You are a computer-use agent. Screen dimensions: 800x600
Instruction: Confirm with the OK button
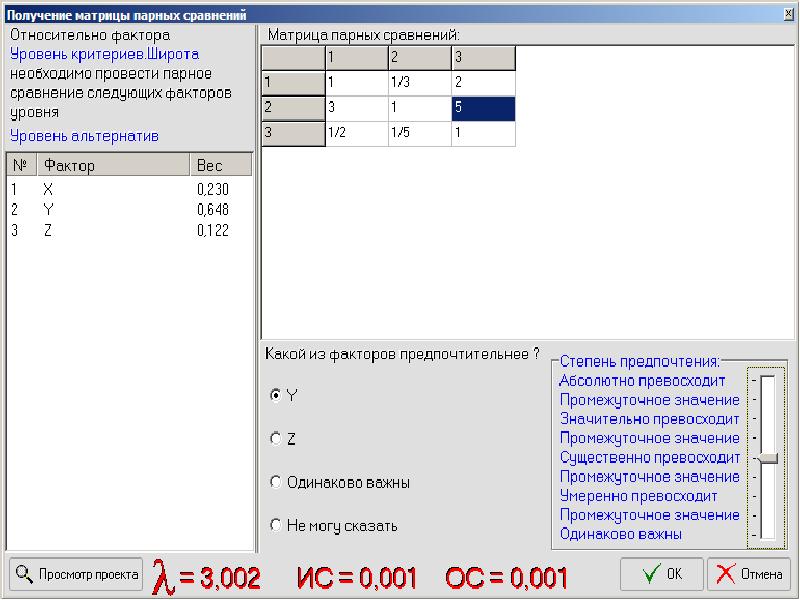pyautogui.click(x=662, y=574)
